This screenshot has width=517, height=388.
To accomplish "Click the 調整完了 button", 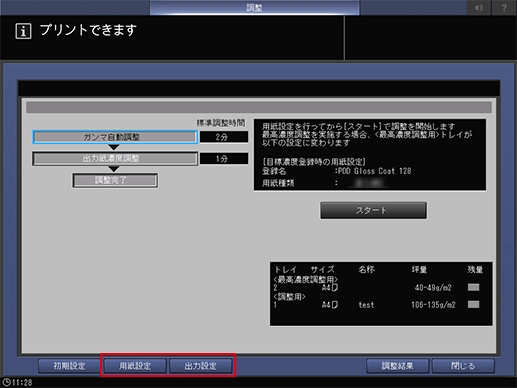I will (x=115, y=180).
